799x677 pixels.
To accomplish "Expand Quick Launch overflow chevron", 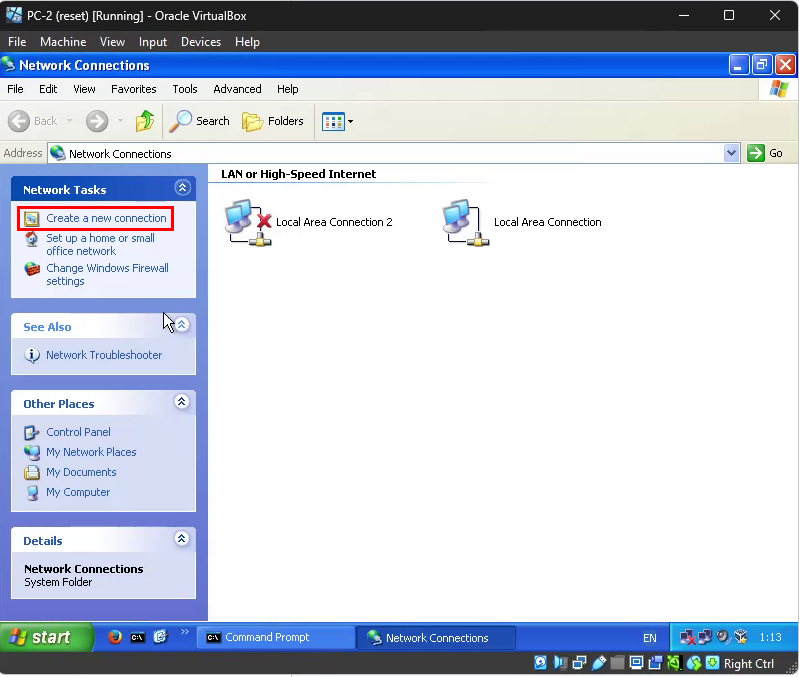I will click(184, 632).
